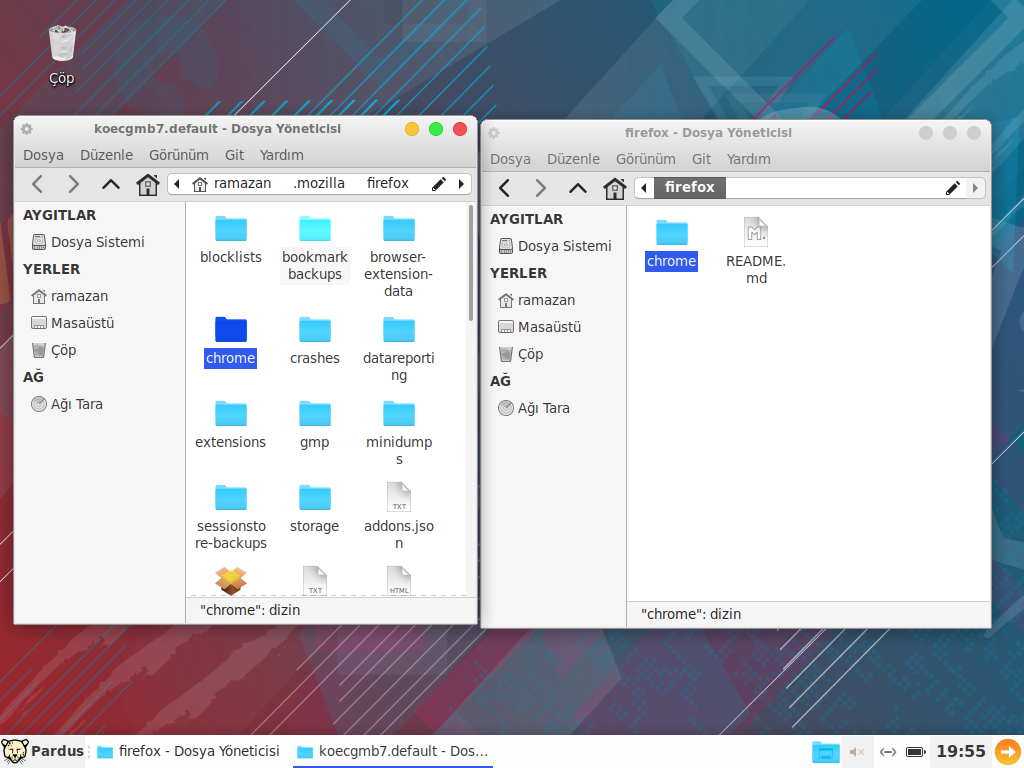Select the chrome folder in firefox window
Screen dimensions: 1024x768
pos(671,245)
